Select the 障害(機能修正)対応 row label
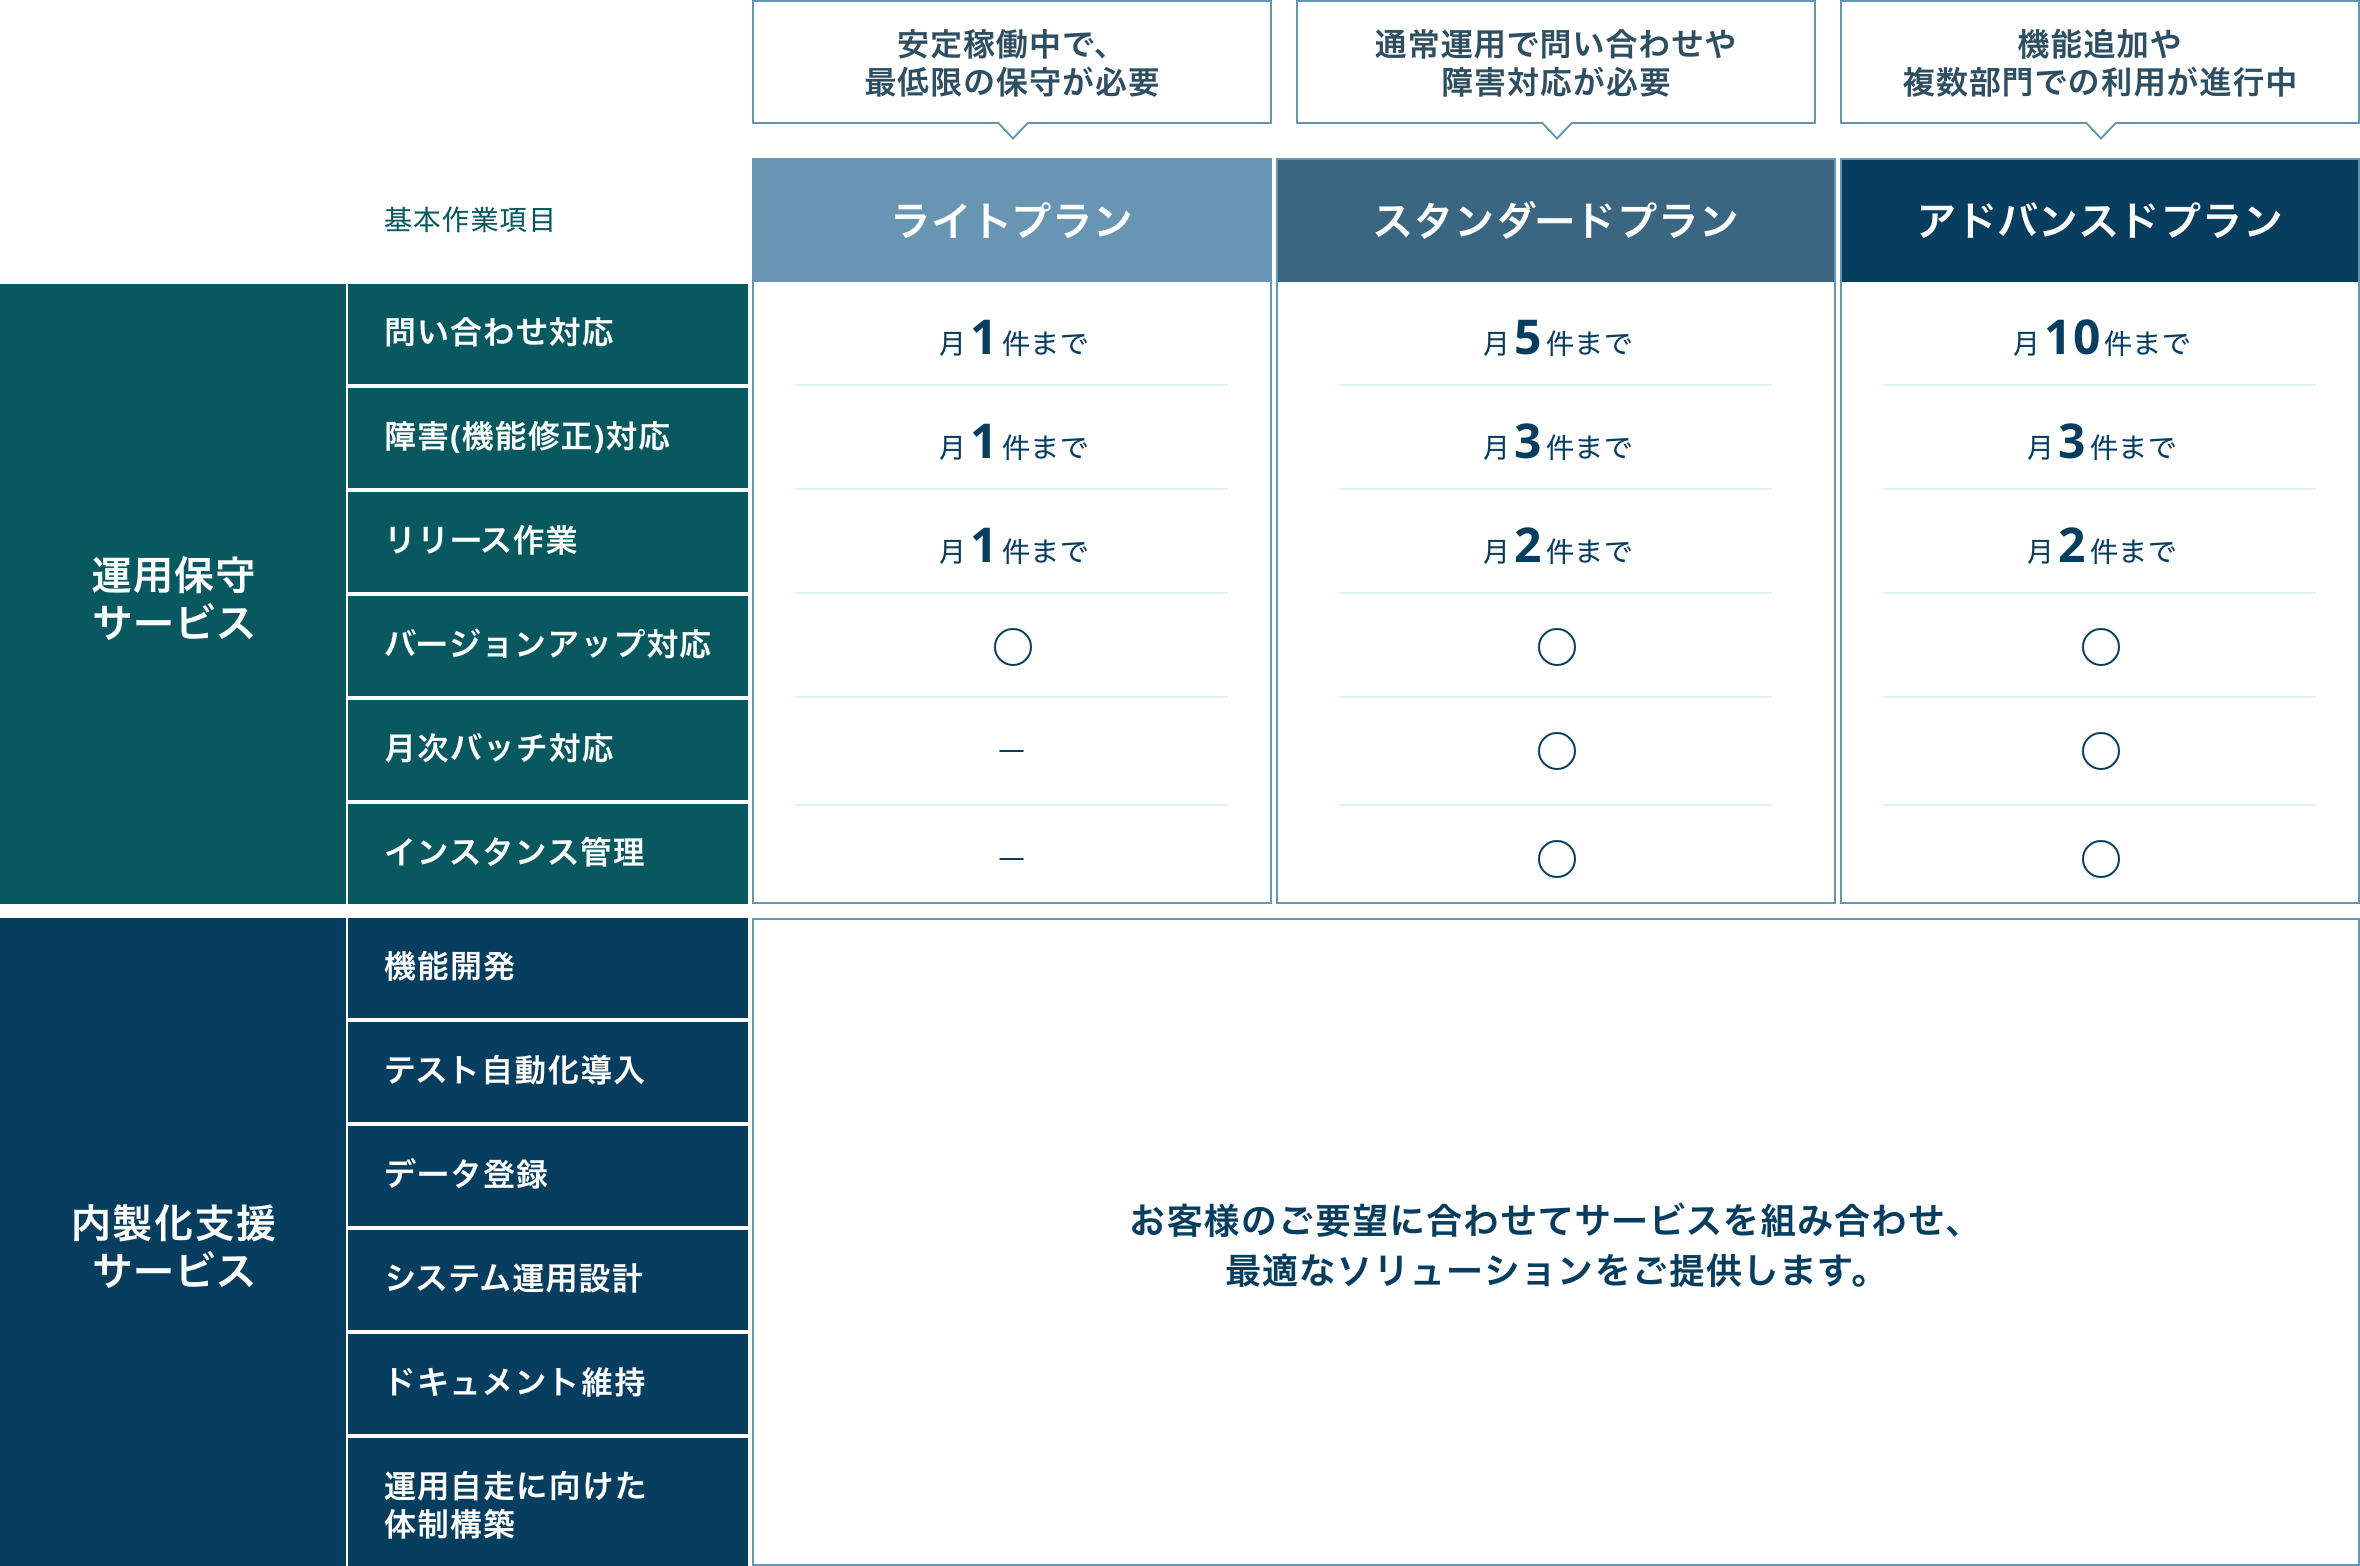 pyautogui.click(x=548, y=438)
